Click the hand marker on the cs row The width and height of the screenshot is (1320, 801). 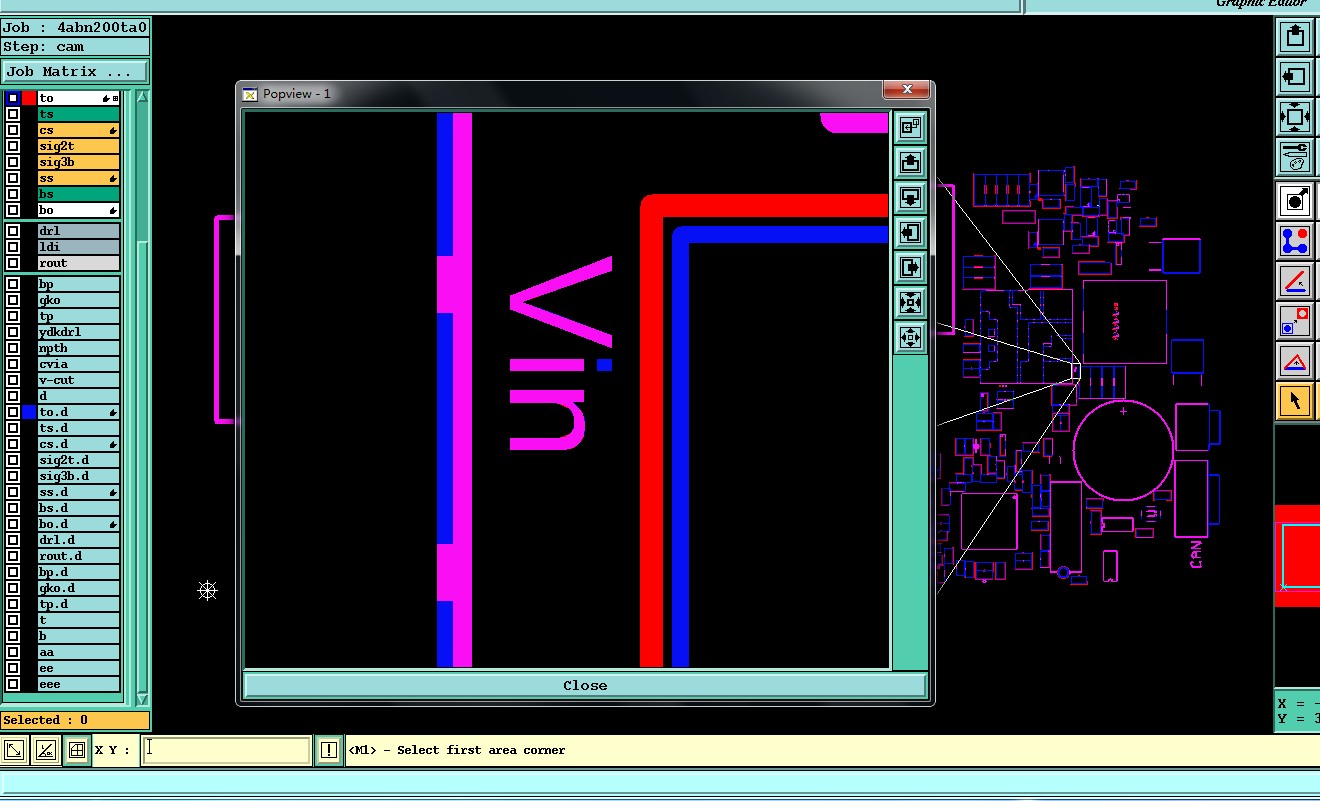click(113, 130)
